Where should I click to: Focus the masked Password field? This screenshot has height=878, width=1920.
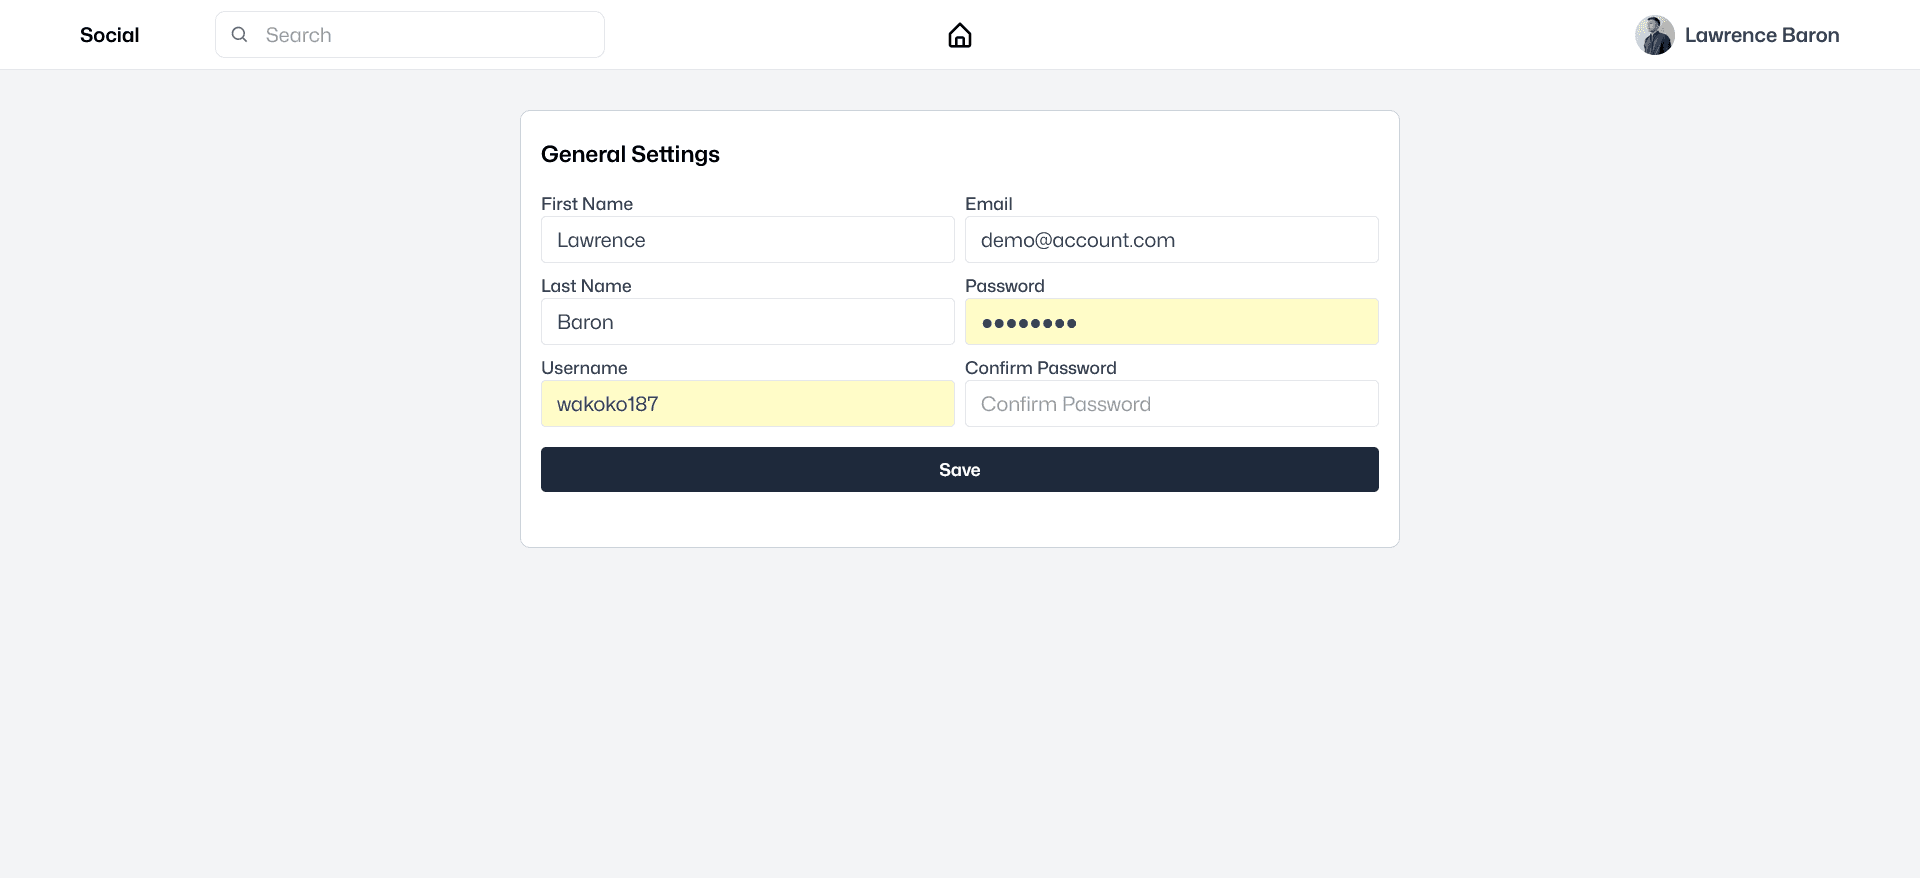pos(1172,322)
